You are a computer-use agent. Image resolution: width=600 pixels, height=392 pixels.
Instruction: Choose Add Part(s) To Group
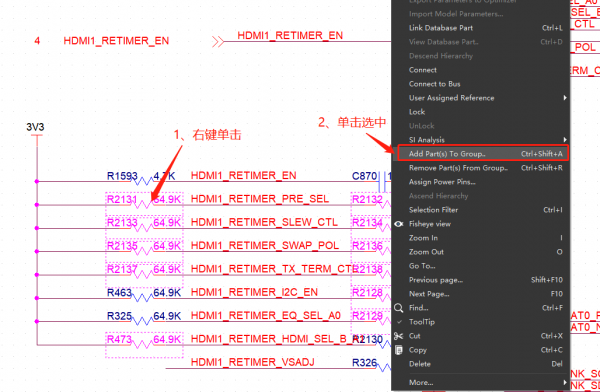(x=483, y=154)
